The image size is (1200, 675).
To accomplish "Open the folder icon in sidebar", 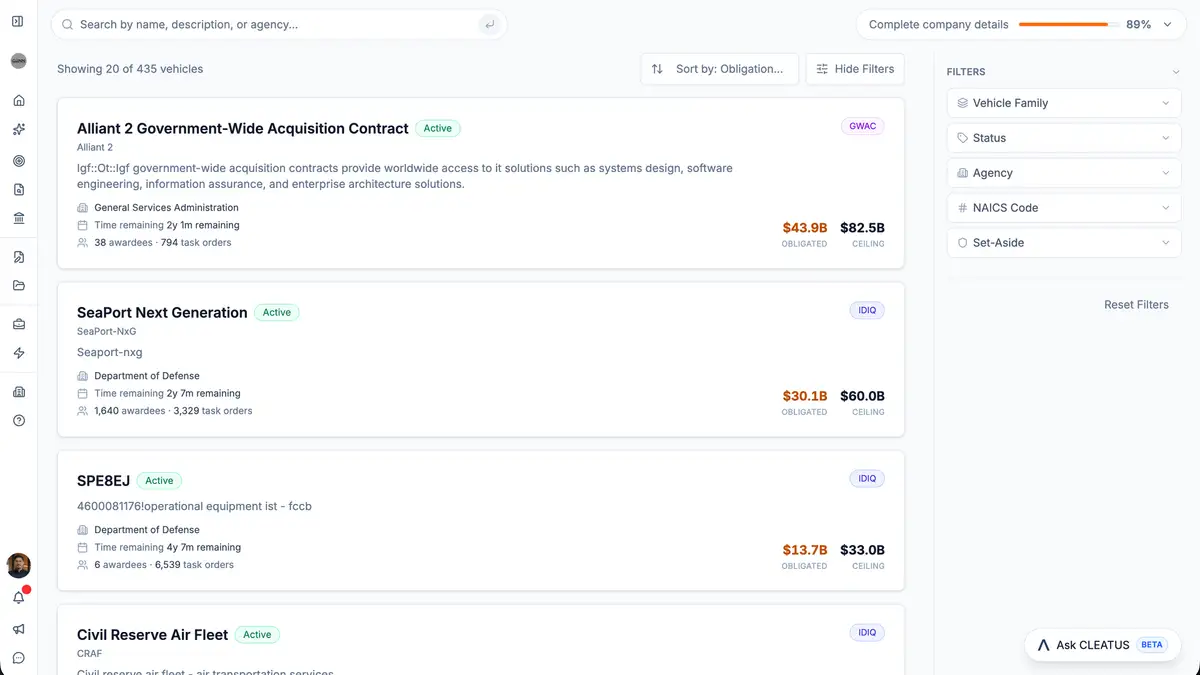I will [x=18, y=286].
